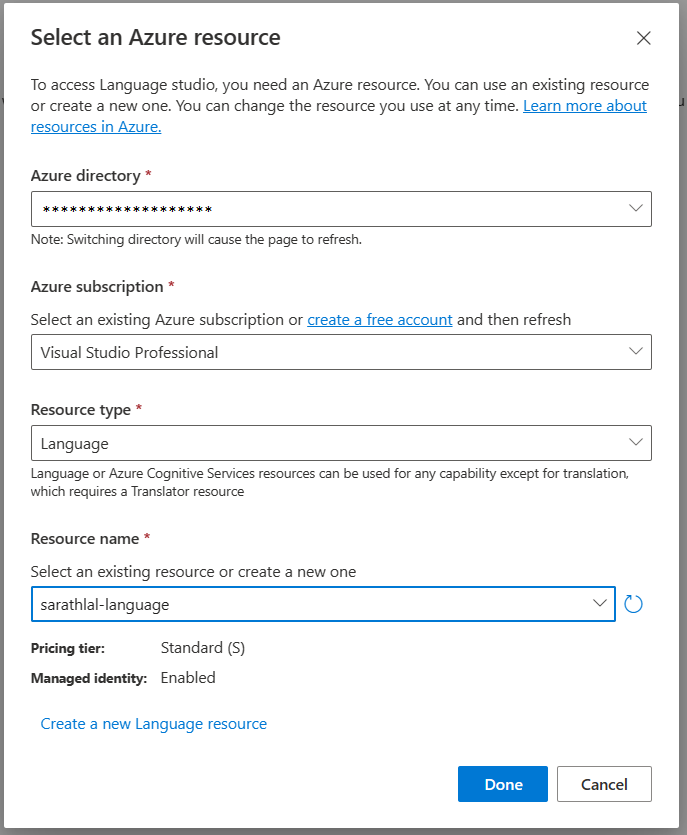
Task: Refresh the Resource name list
Action: click(633, 603)
